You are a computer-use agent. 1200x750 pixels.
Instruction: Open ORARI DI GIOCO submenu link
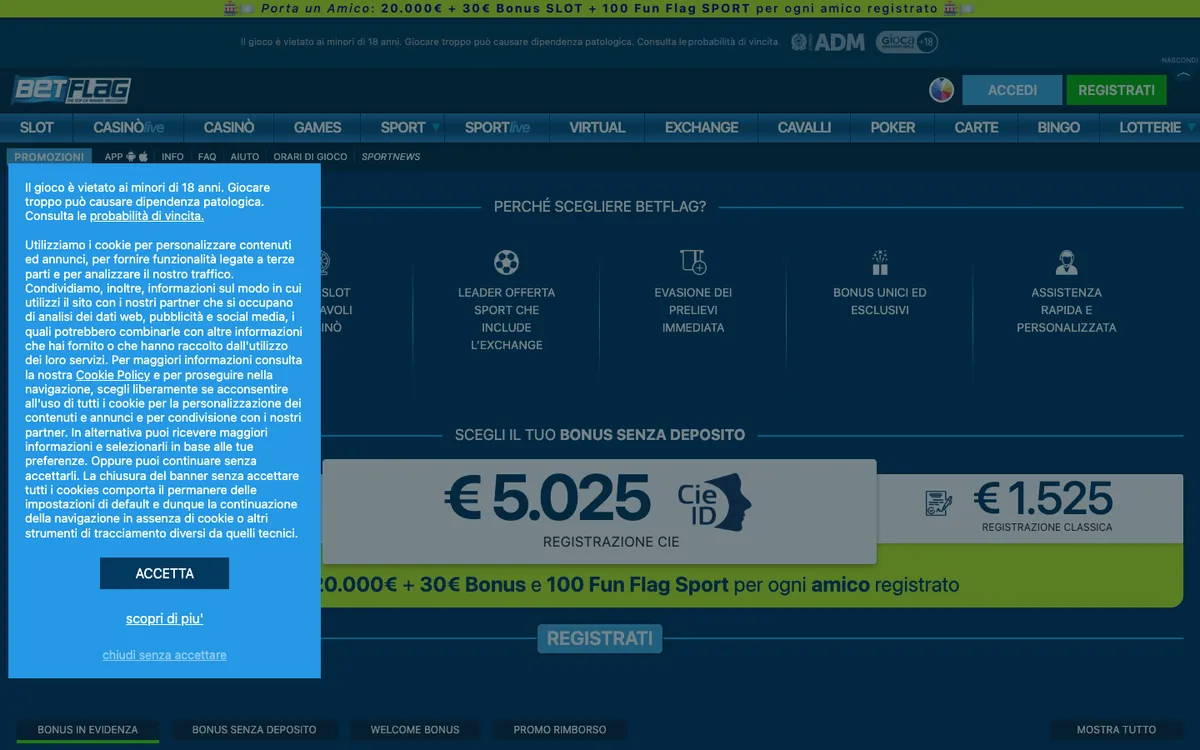(310, 157)
